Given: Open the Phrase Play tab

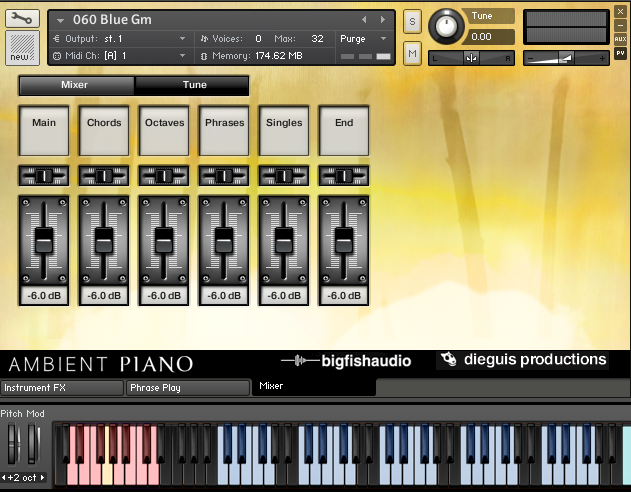Looking at the screenshot, I should [x=187, y=387].
